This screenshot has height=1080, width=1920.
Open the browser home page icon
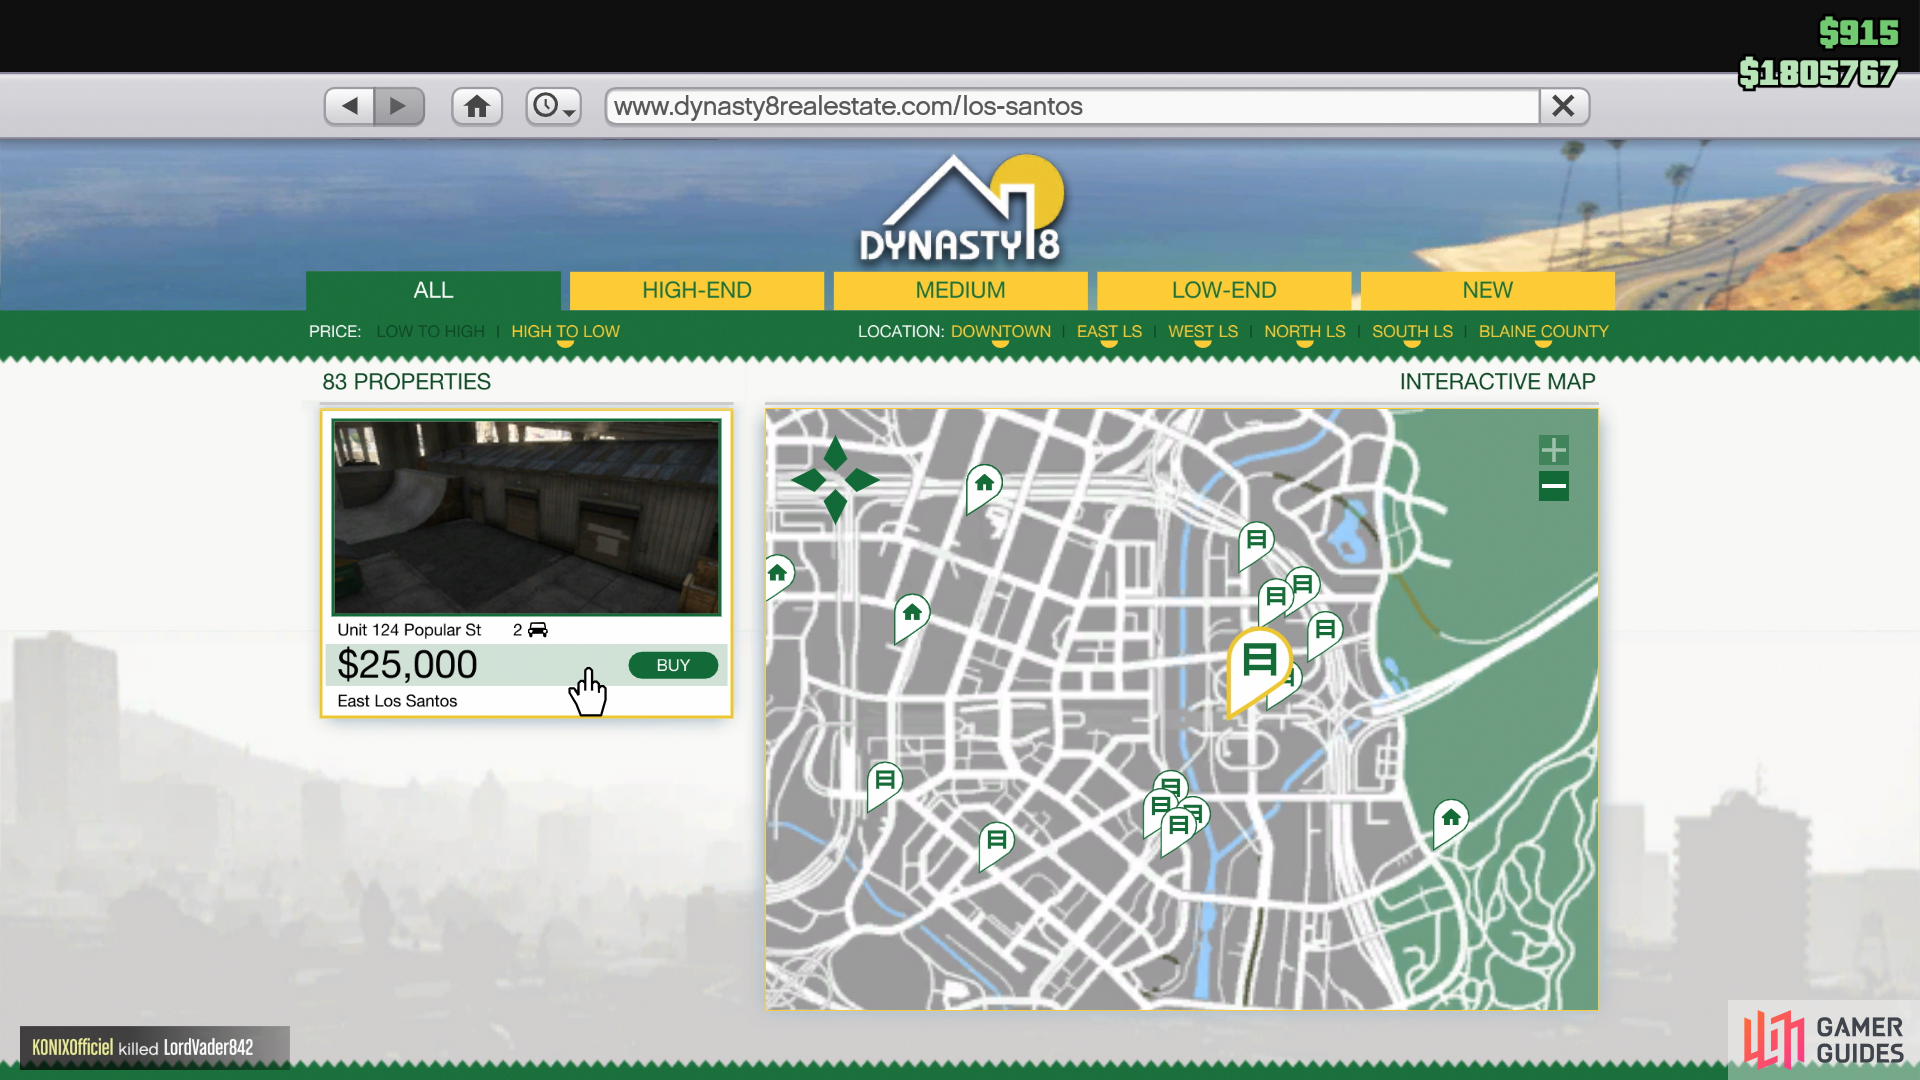point(477,106)
